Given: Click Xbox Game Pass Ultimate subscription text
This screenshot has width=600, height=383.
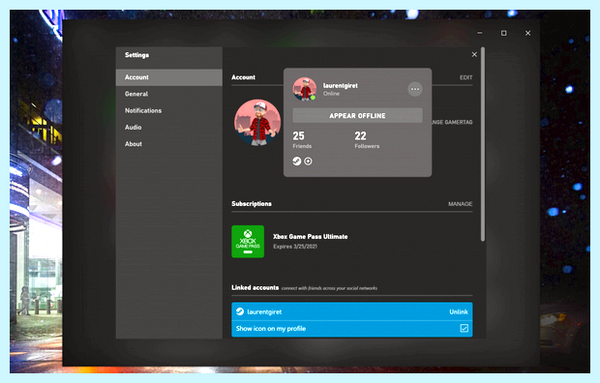Looking at the screenshot, I should tap(310, 236).
